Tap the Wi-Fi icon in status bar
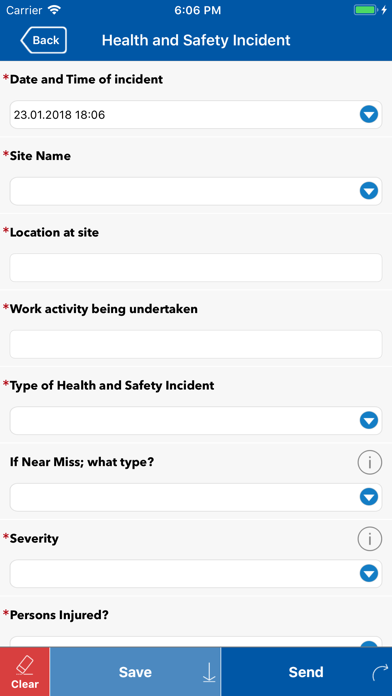Screen dimensions: 392x696 [x=54, y=10]
